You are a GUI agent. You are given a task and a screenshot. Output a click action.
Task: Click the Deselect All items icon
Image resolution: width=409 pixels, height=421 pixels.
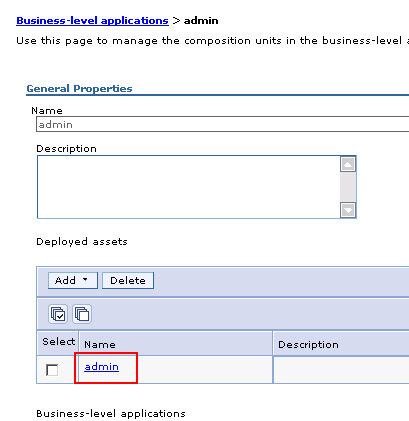pos(82,314)
